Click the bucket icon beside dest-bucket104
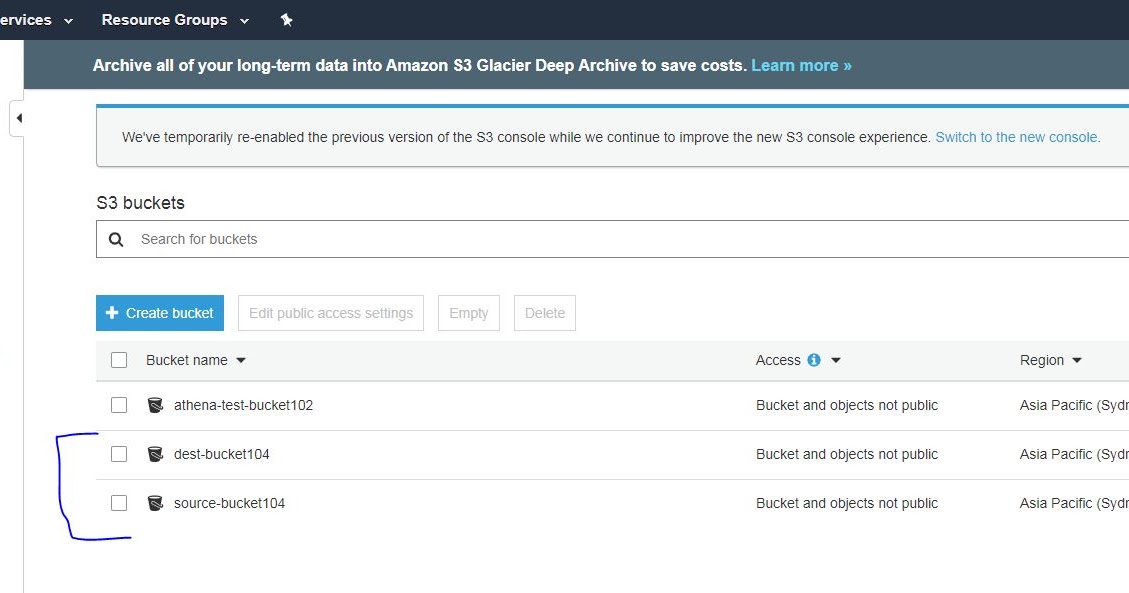This screenshot has width=1129, height=593. click(155, 453)
